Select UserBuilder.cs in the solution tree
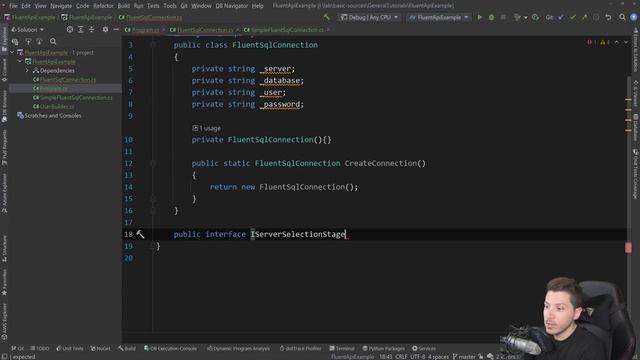This screenshot has width=640, height=360. (54, 107)
